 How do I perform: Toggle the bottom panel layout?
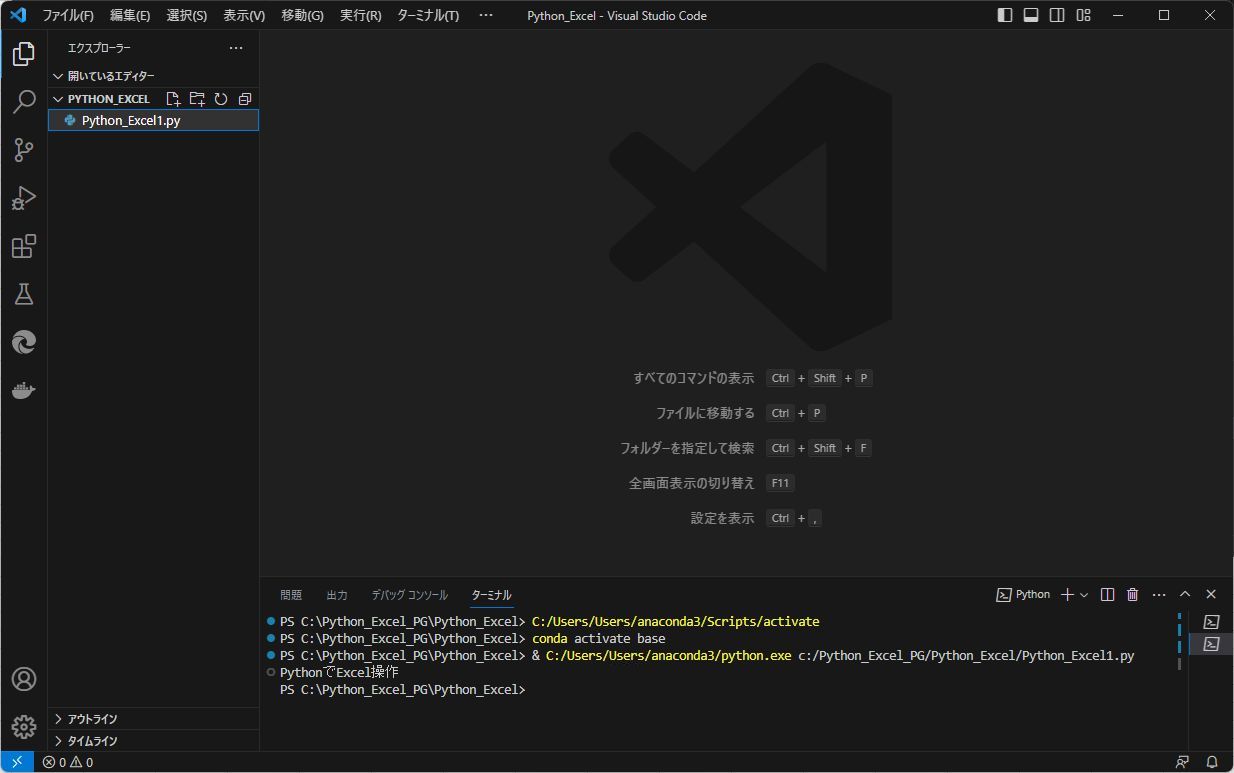pyautogui.click(x=1031, y=15)
